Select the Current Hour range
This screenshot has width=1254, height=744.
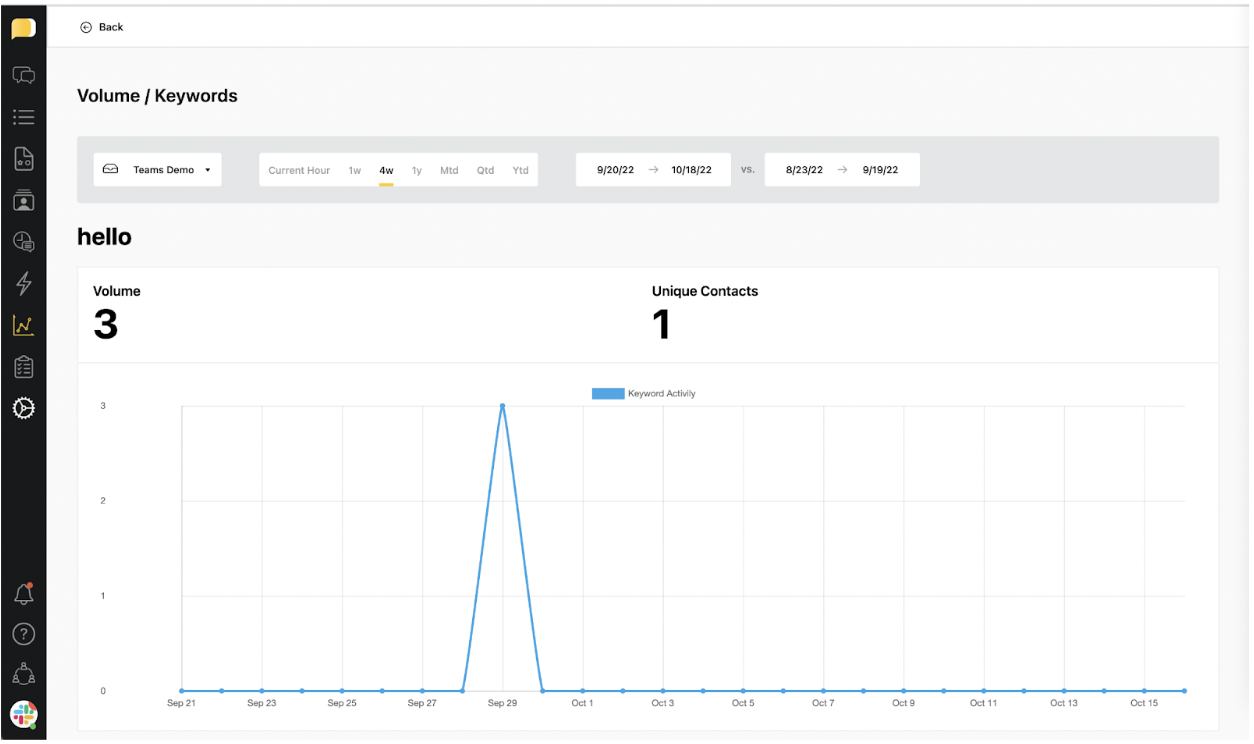pyautogui.click(x=299, y=170)
